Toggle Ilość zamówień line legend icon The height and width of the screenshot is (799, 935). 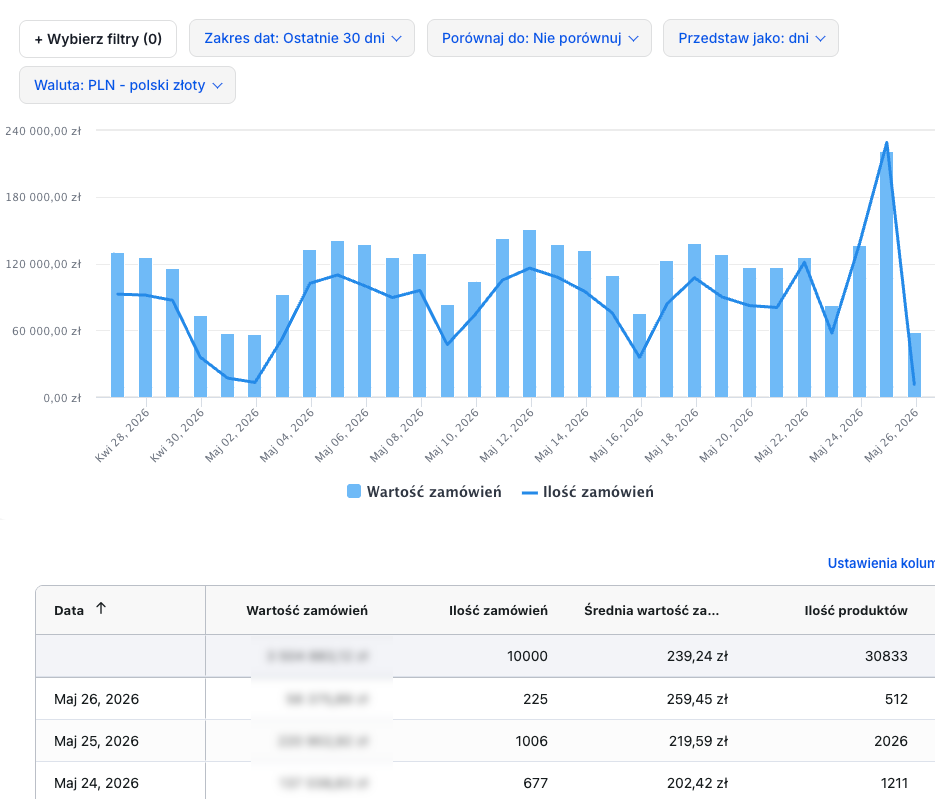coord(530,493)
